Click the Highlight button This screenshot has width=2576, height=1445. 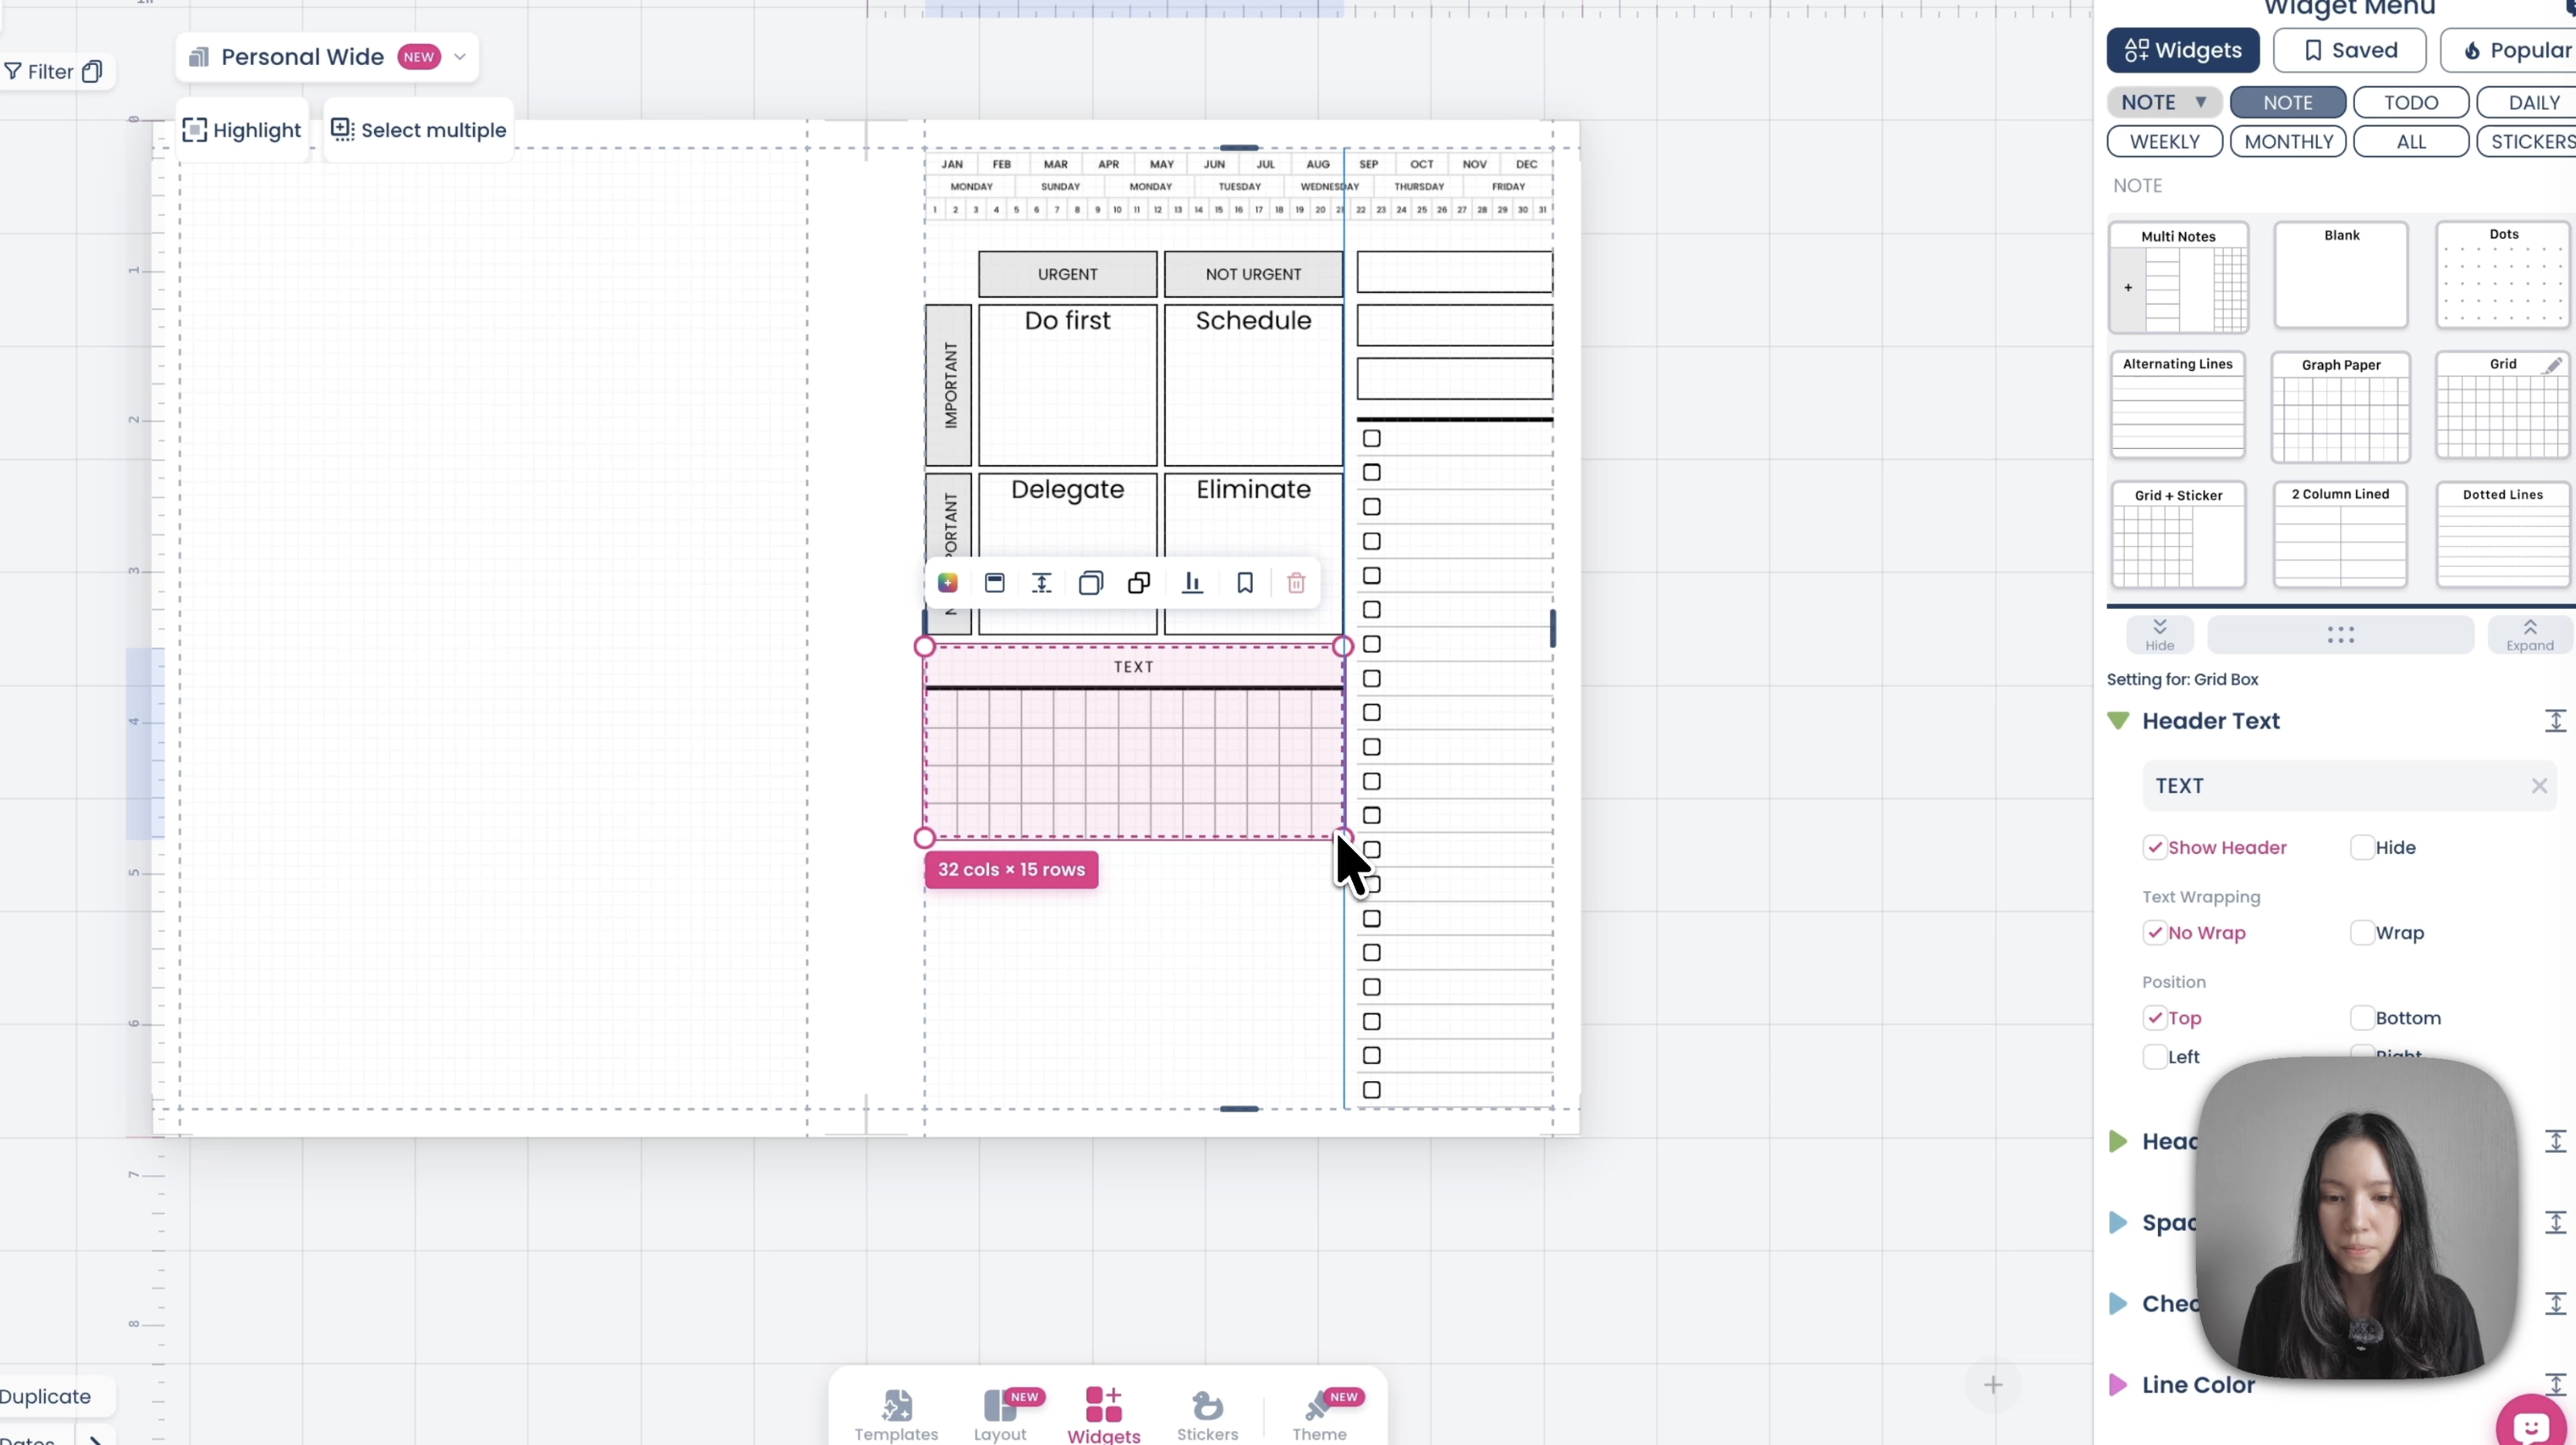242,130
